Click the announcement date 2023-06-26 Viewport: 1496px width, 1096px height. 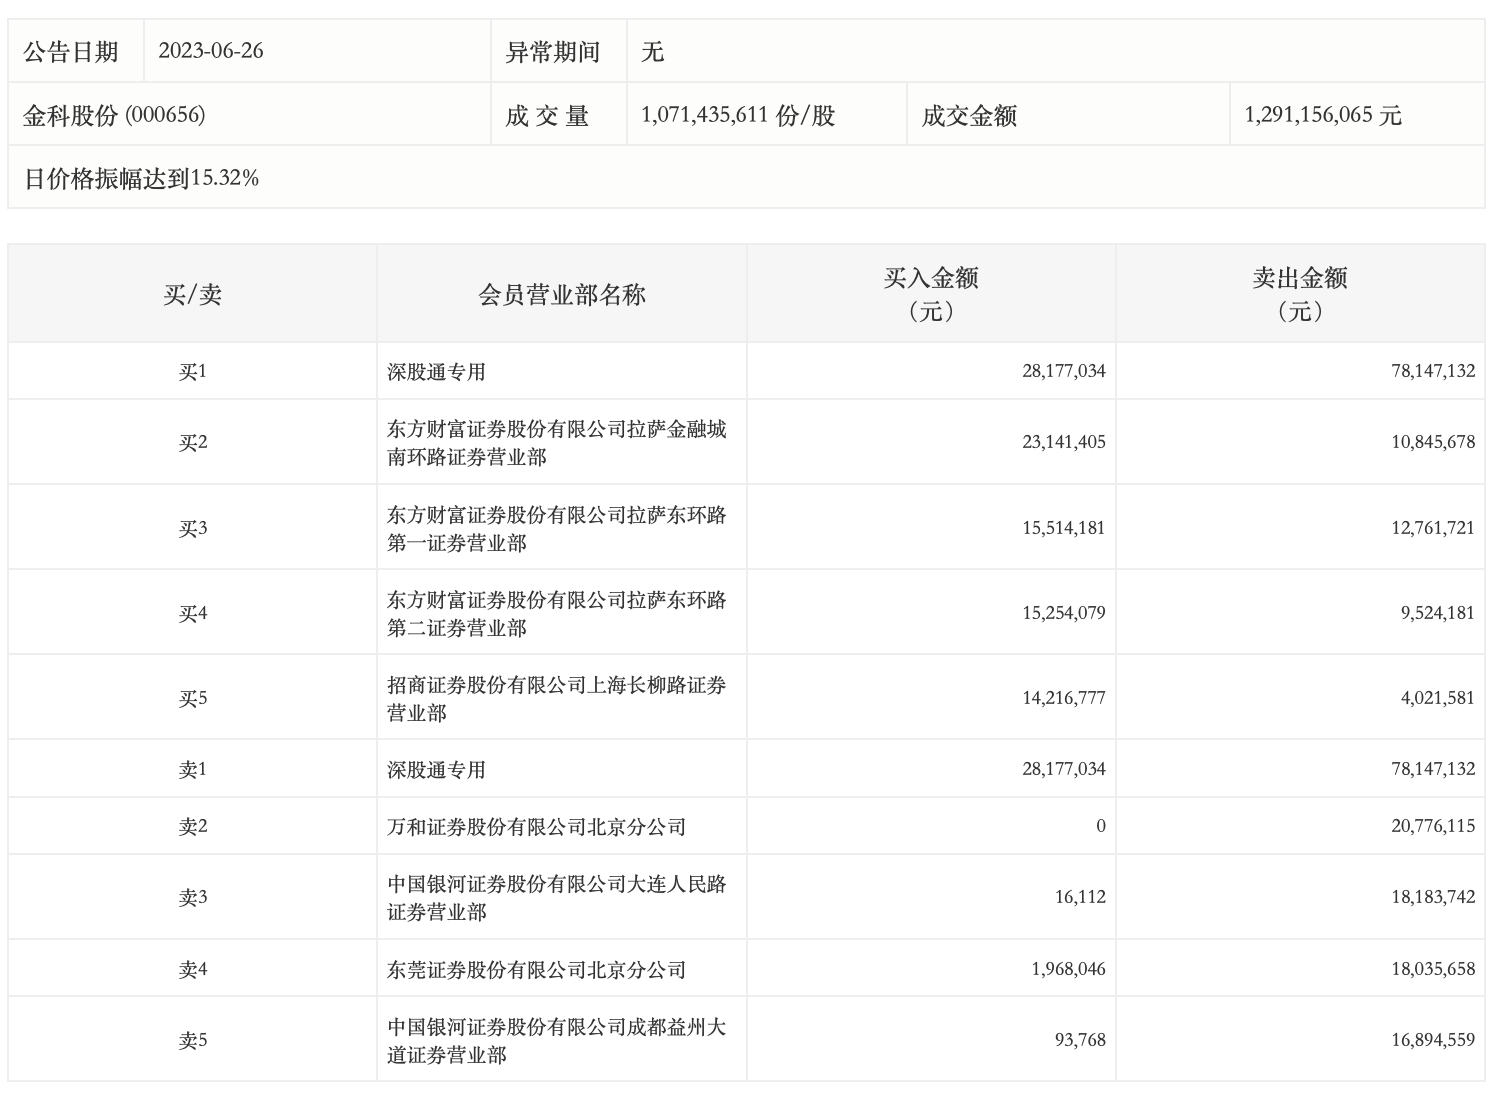[211, 51]
